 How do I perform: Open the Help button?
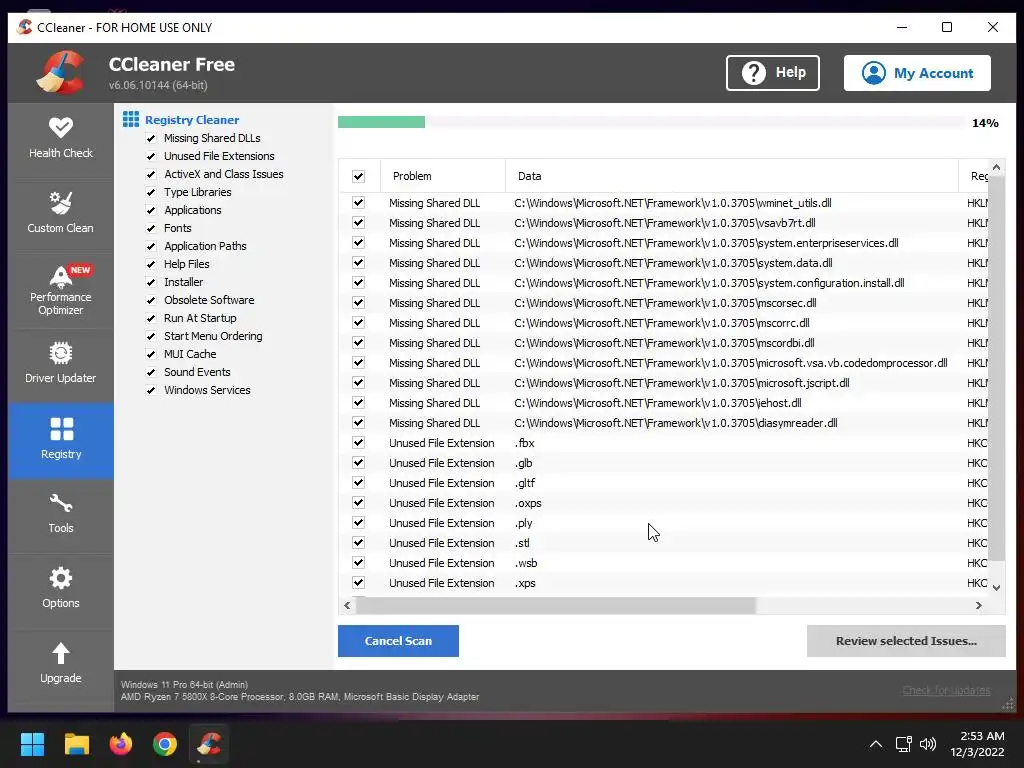coord(773,72)
